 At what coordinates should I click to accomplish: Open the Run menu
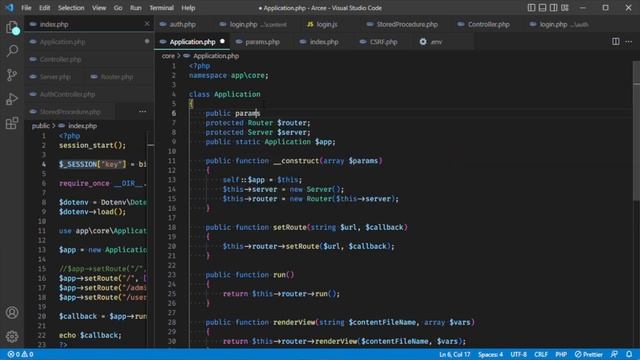coord(136,8)
